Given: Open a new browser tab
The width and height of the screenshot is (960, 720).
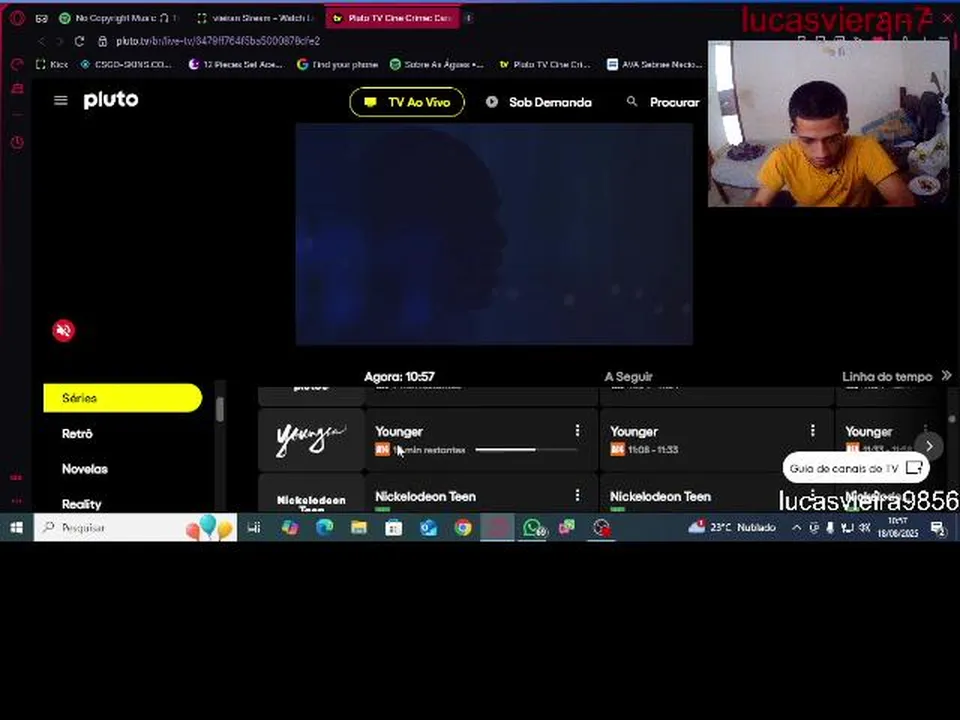Looking at the screenshot, I should (x=469, y=18).
